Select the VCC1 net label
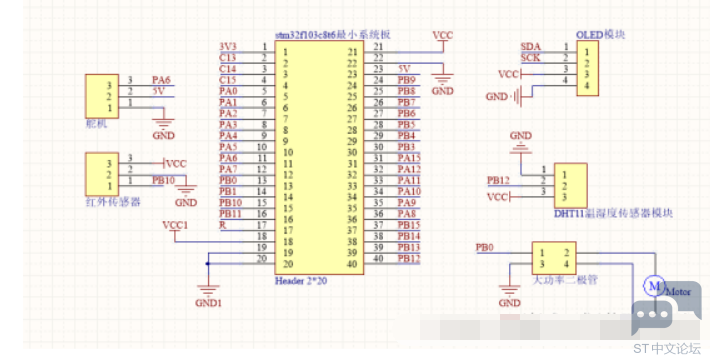This screenshot has height=364, width=710. pos(175,225)
